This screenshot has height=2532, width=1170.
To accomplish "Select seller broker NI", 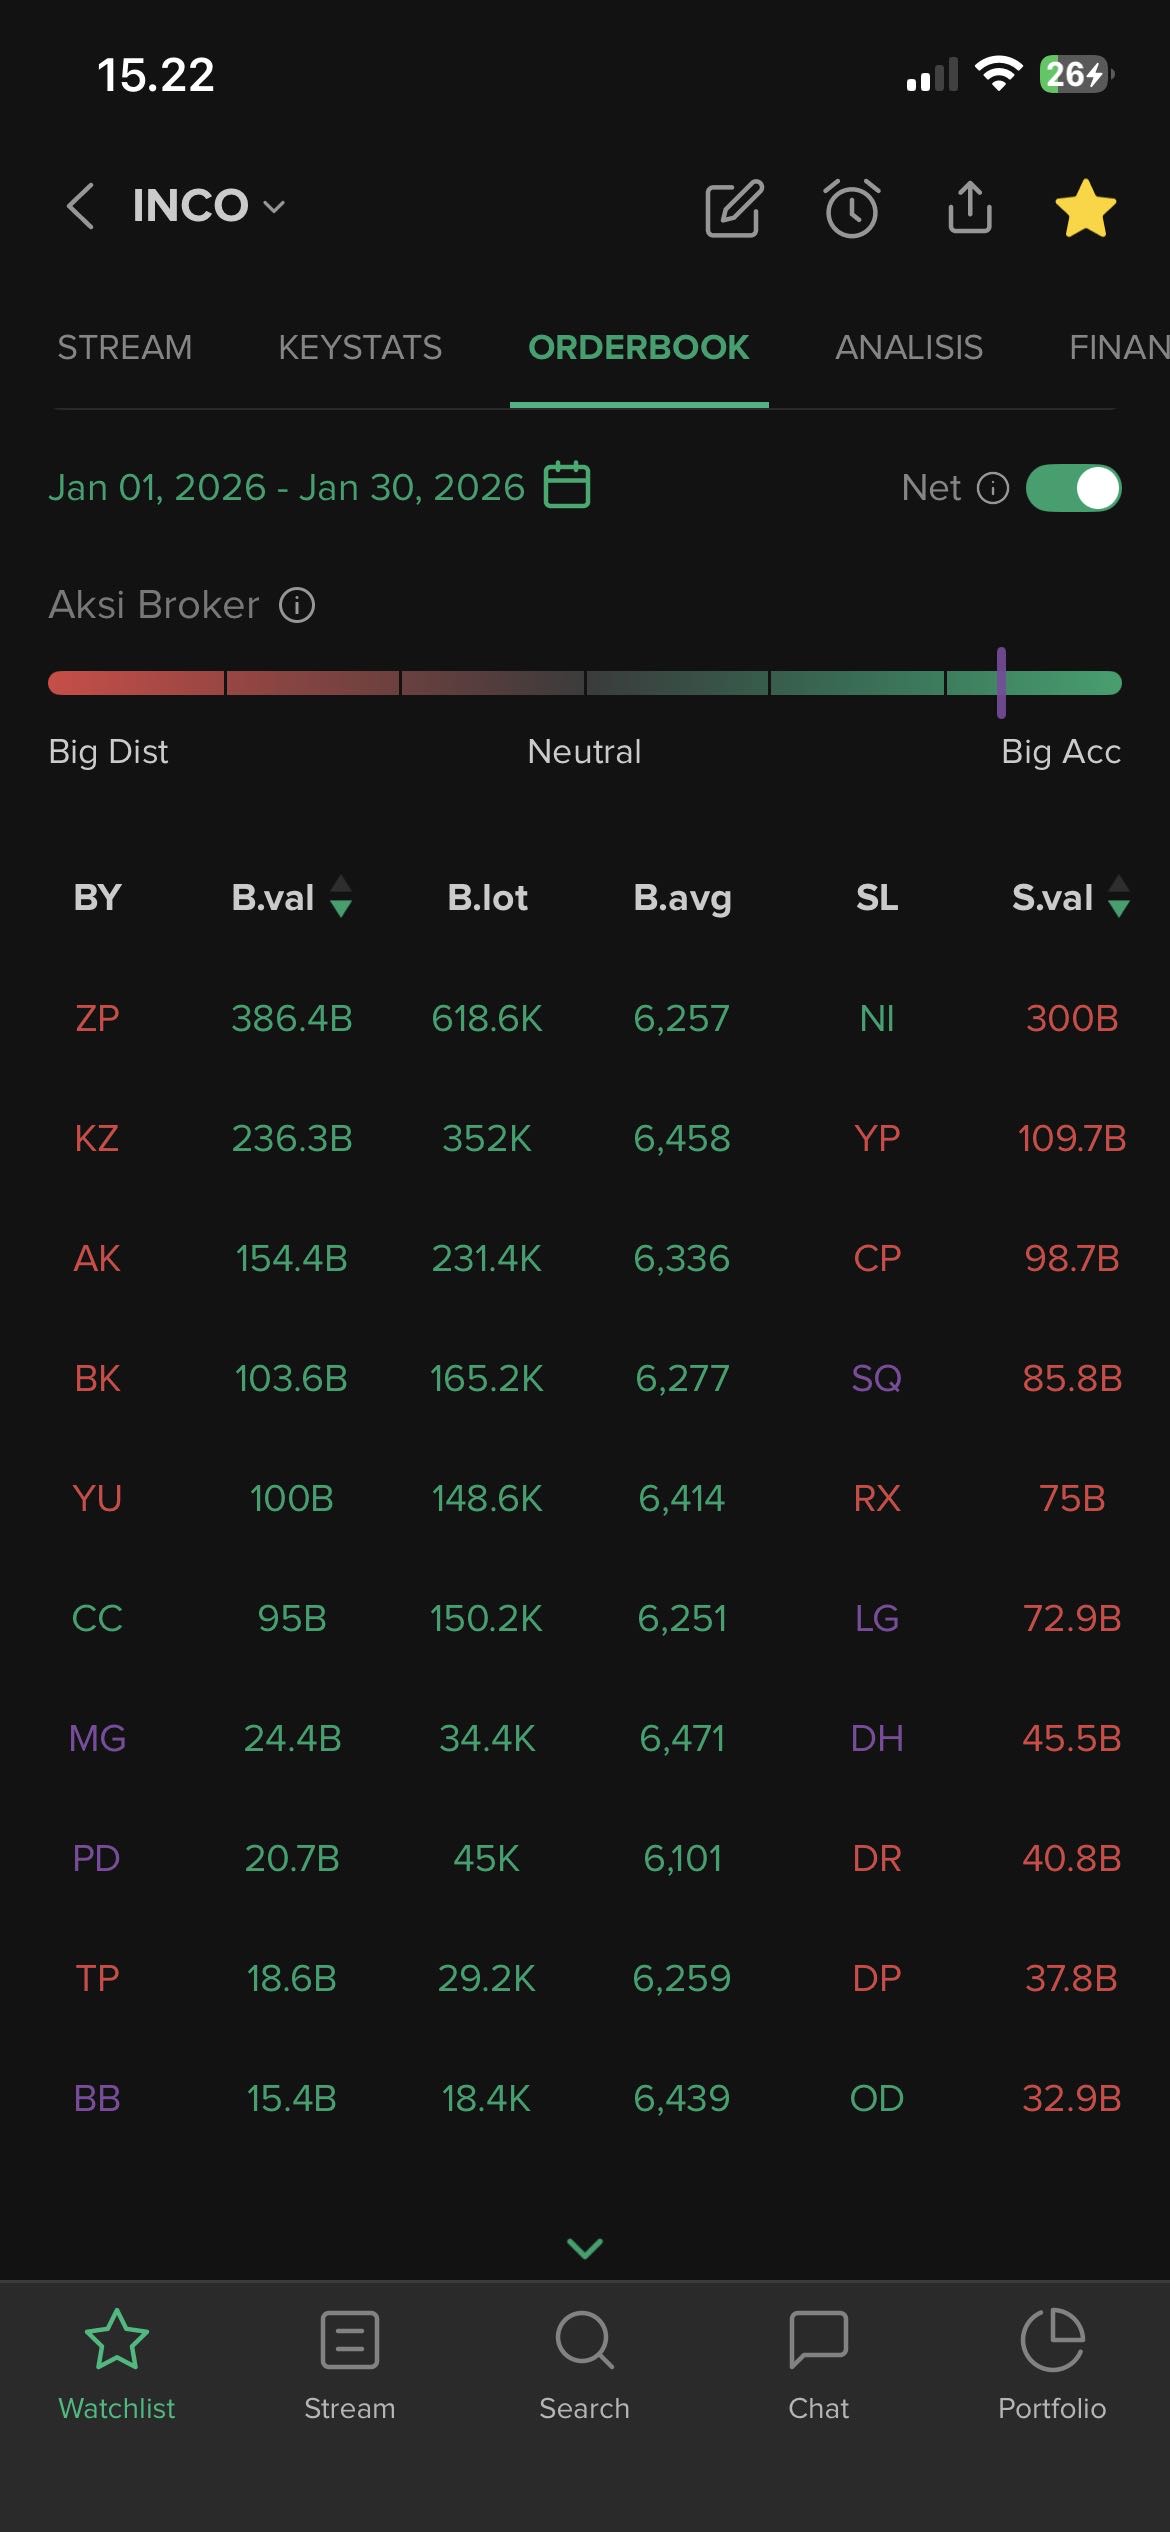I will tap(877, 1018).
